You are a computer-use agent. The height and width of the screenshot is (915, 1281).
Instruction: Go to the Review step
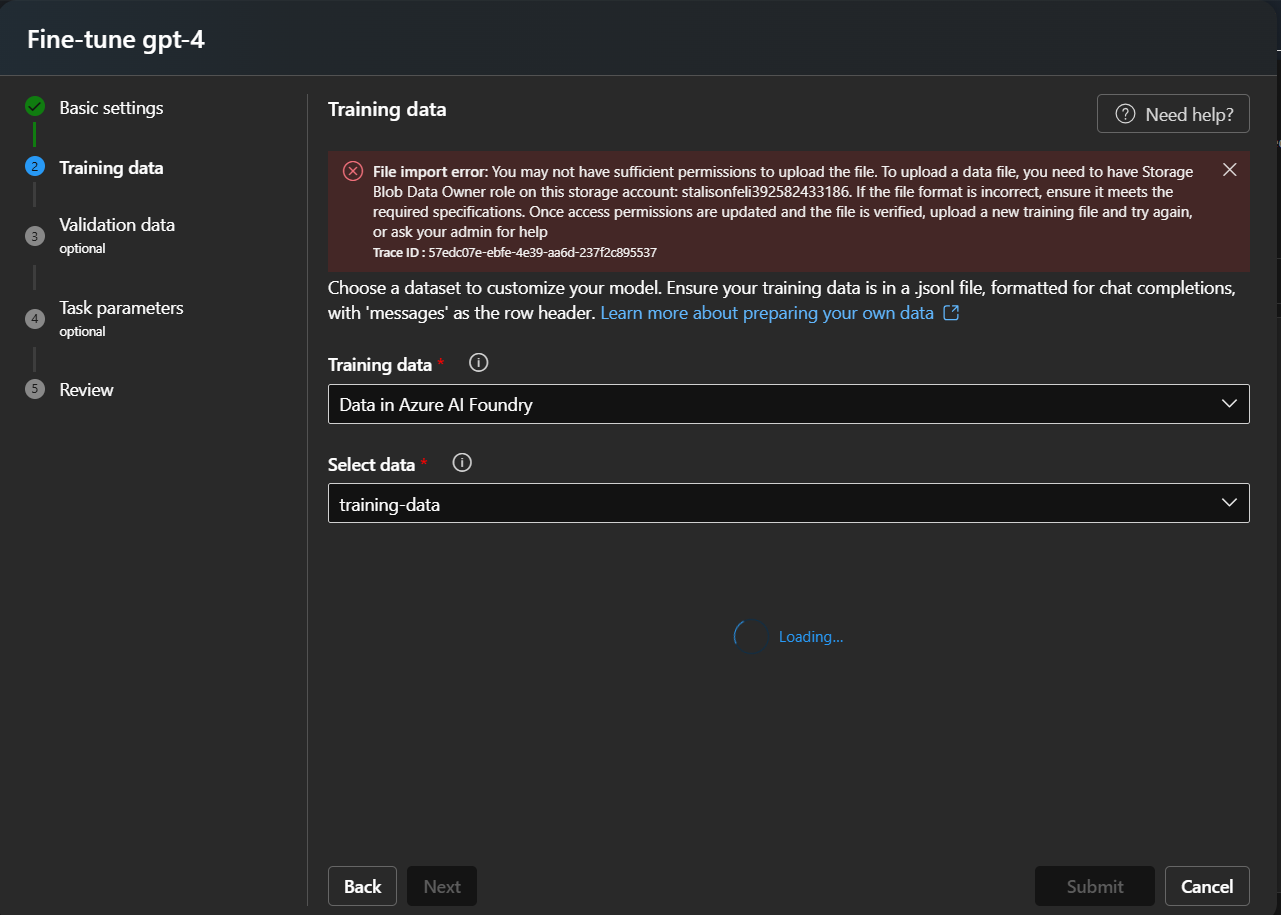(86, 389)
